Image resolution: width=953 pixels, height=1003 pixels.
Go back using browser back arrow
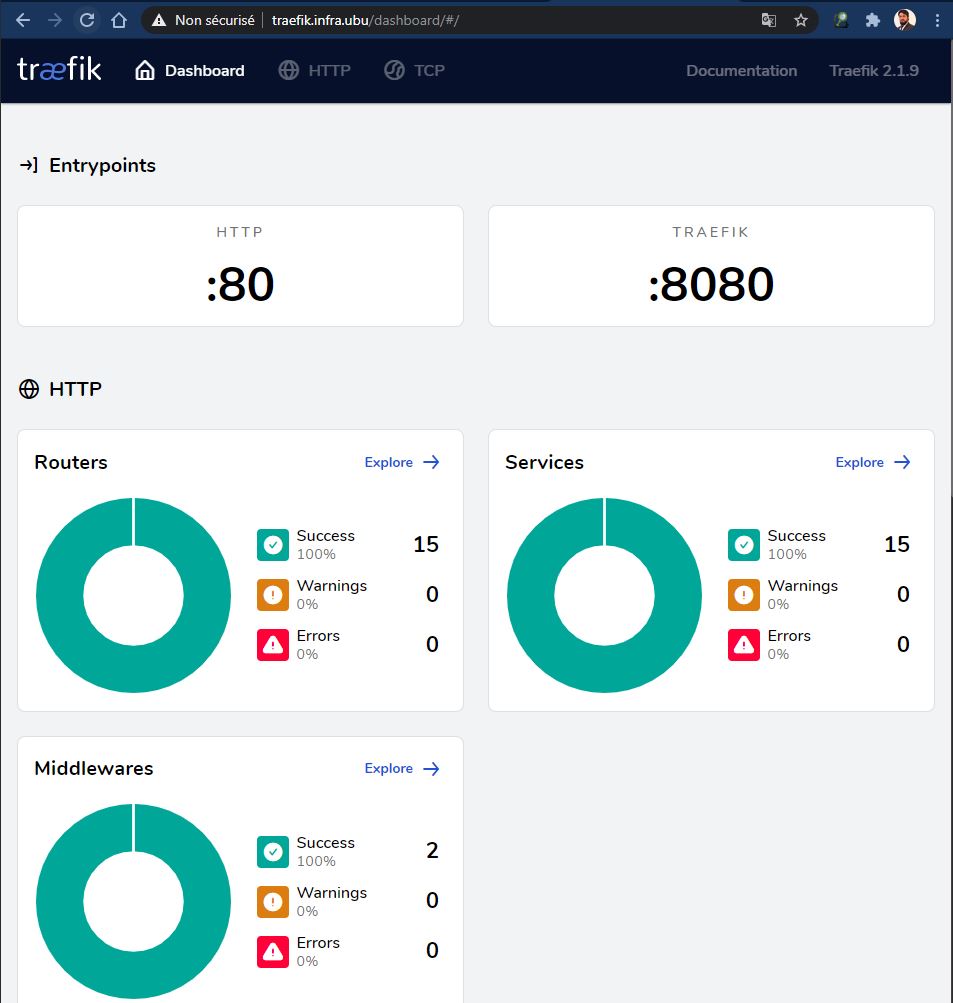tap(23, 20)
